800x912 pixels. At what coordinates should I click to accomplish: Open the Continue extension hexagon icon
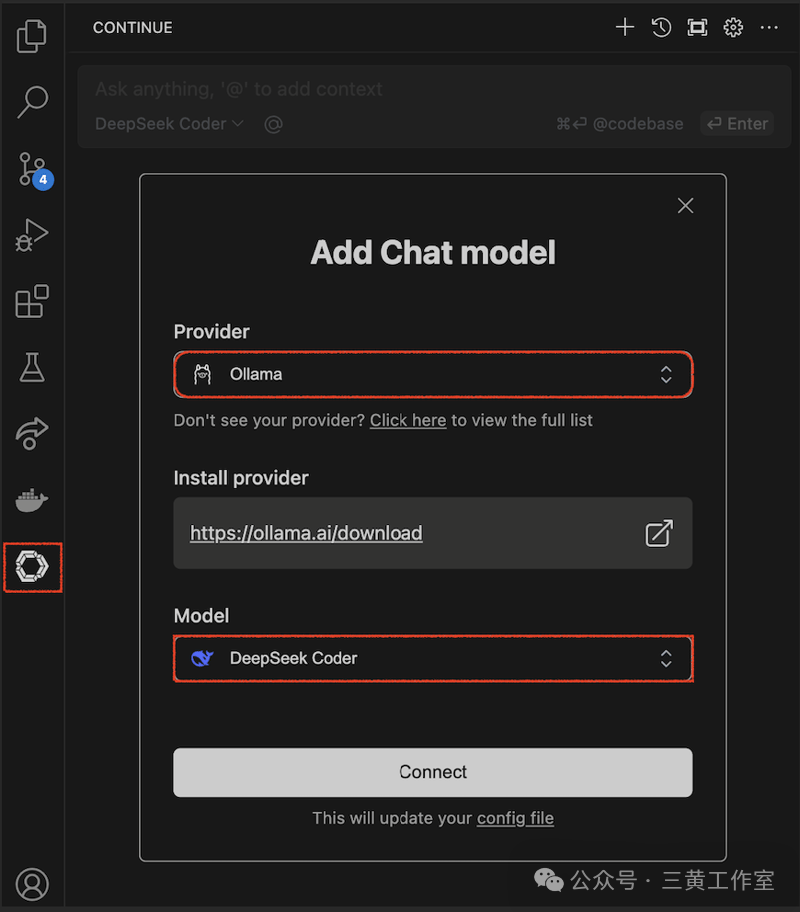(x=32, y=567)
